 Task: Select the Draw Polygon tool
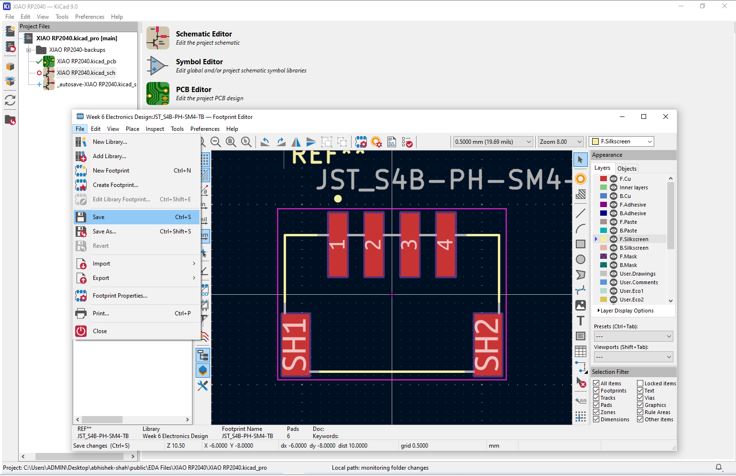point(581,275)
